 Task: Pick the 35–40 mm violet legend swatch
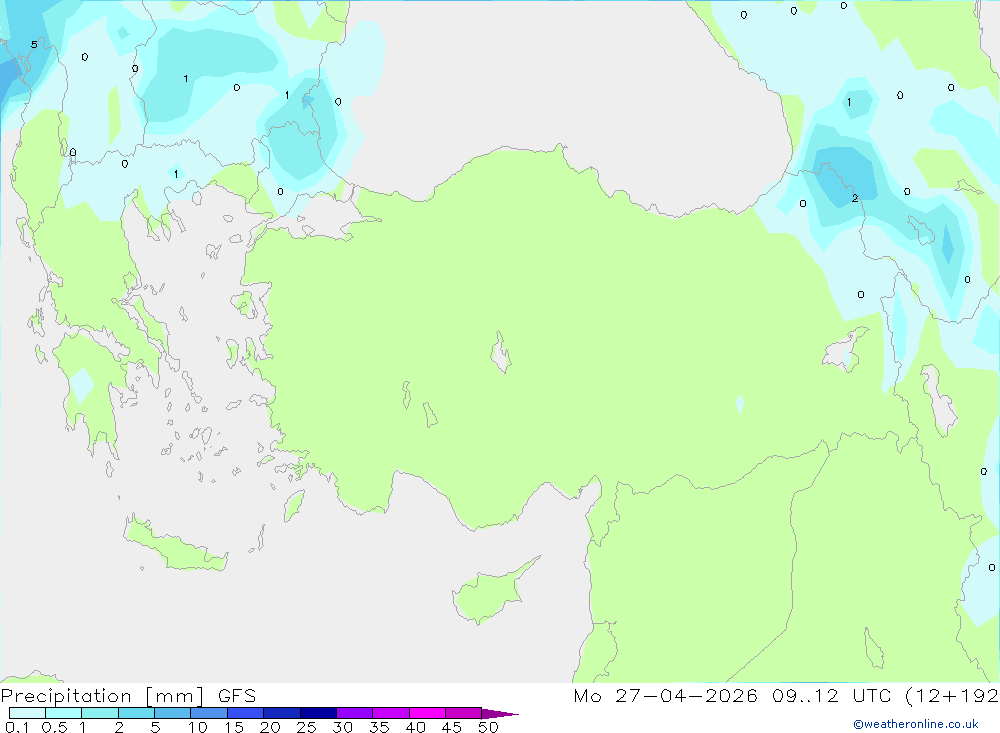pos(391,713)
